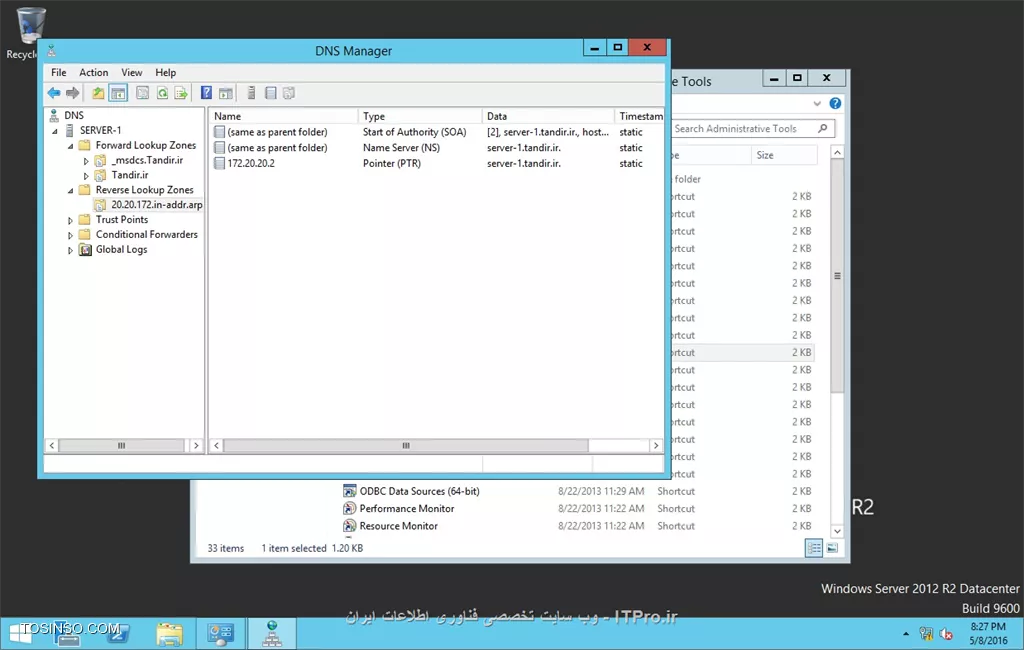Click the records pane horizontal scrollbar thumb

406,446
